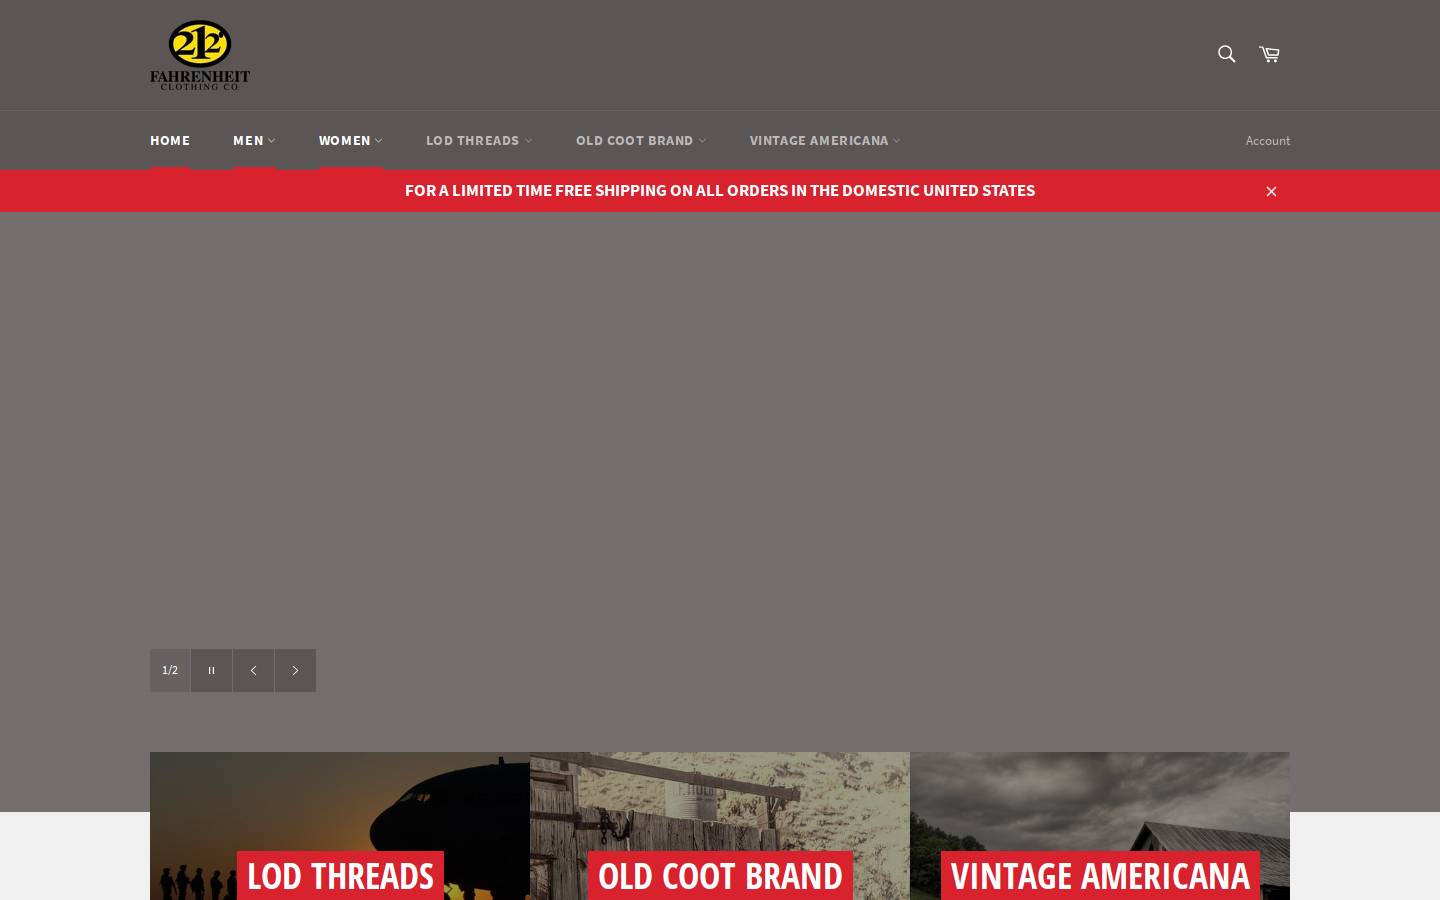The width and height of the screenshot is (1440, 900).
Task: Open the Account link
Action: coord(1267,141)
